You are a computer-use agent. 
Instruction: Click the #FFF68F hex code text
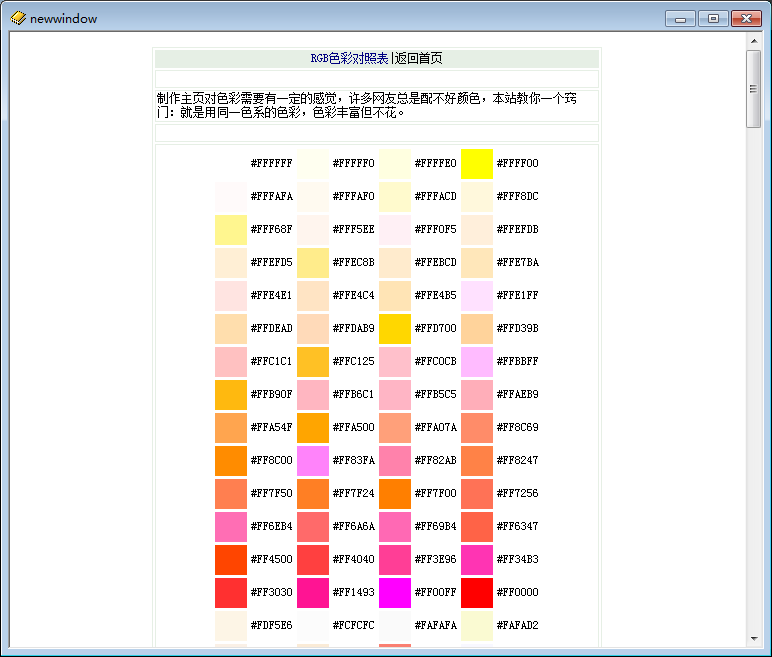coord(271,230)
